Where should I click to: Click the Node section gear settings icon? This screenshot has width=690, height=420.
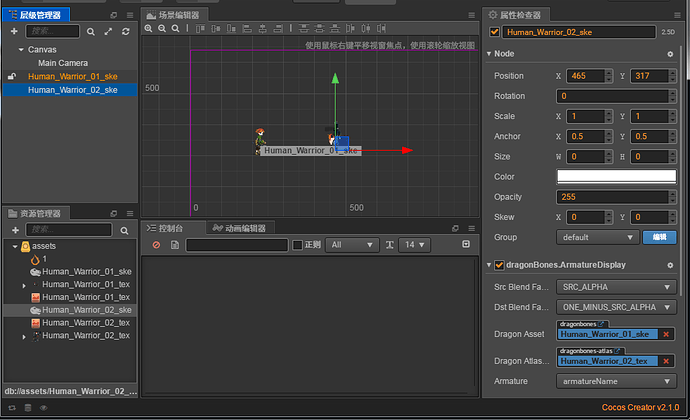tap(670, 54)
